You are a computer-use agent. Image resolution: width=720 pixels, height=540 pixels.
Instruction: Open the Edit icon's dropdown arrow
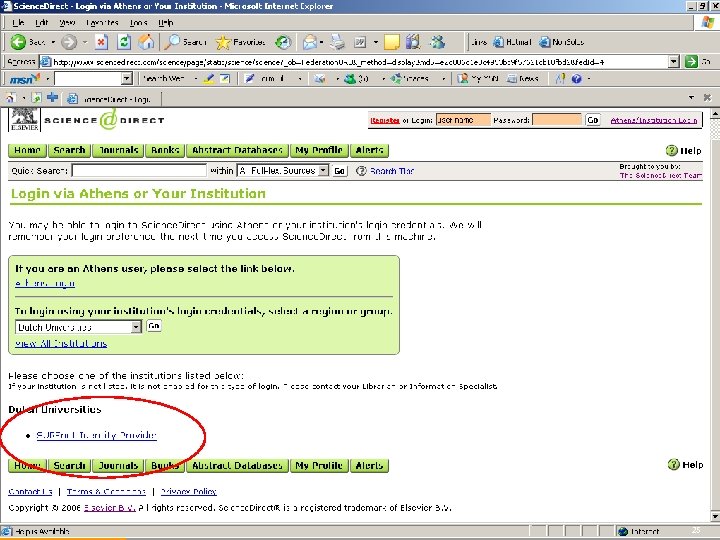(x=376, y=42)
